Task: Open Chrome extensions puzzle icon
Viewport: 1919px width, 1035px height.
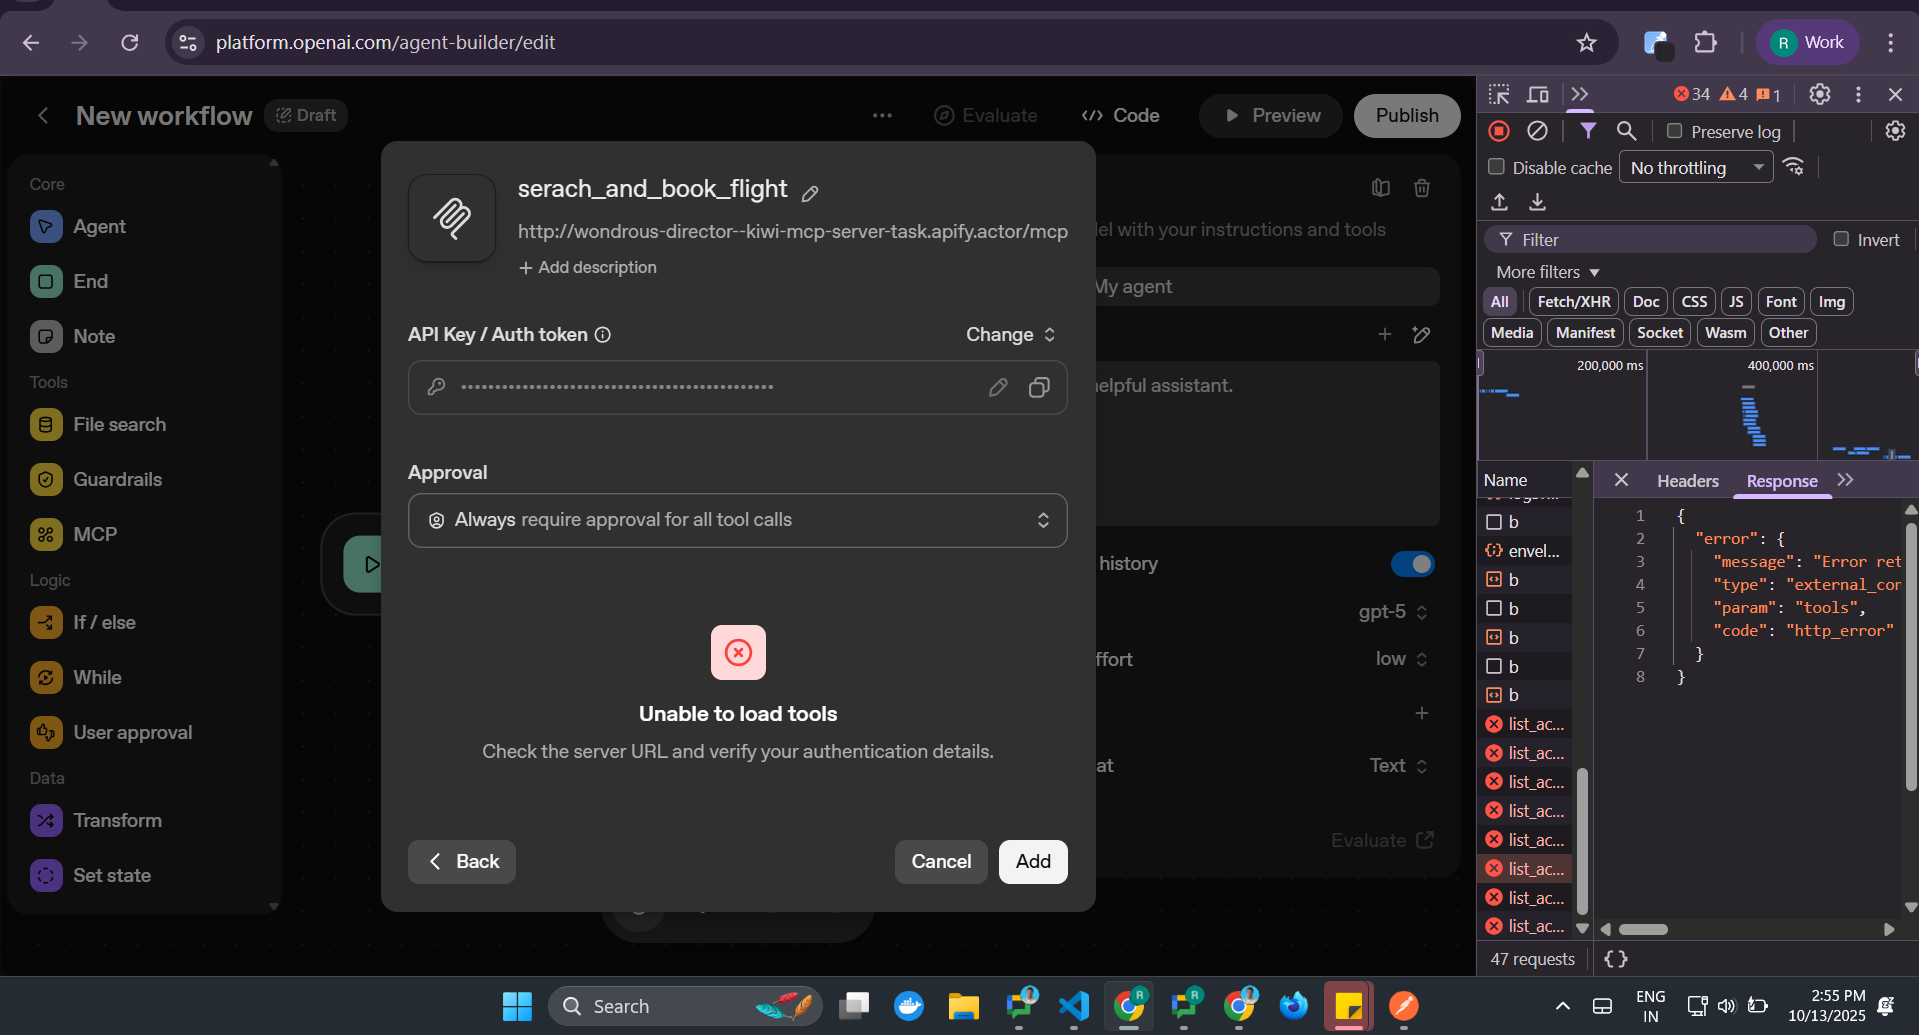Action: (1706, 42)
